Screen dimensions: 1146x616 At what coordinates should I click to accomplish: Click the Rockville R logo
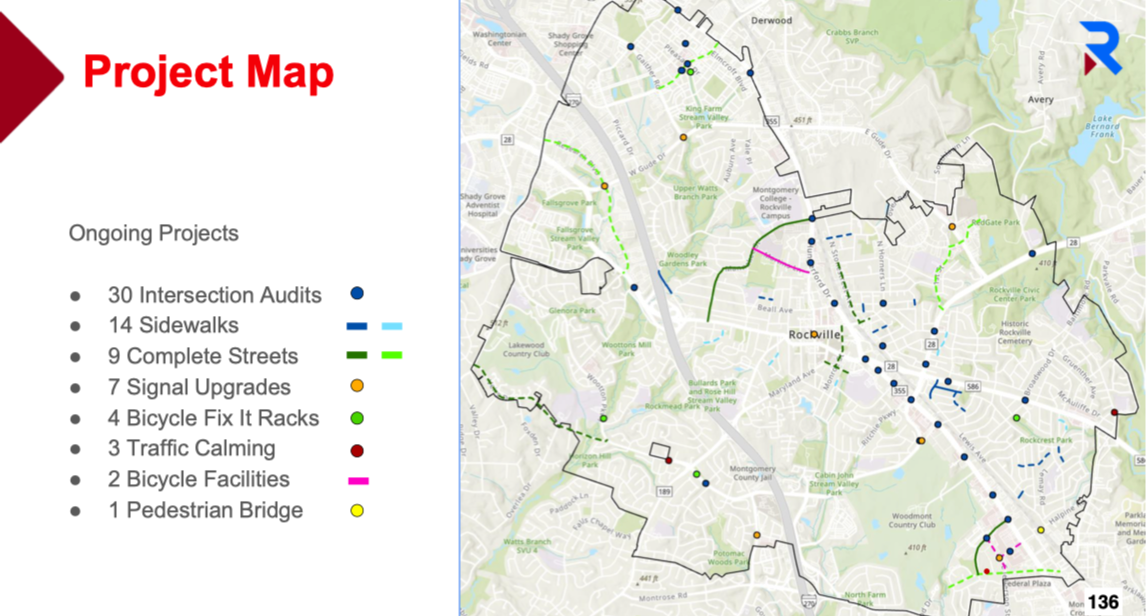pos(1100,48)
